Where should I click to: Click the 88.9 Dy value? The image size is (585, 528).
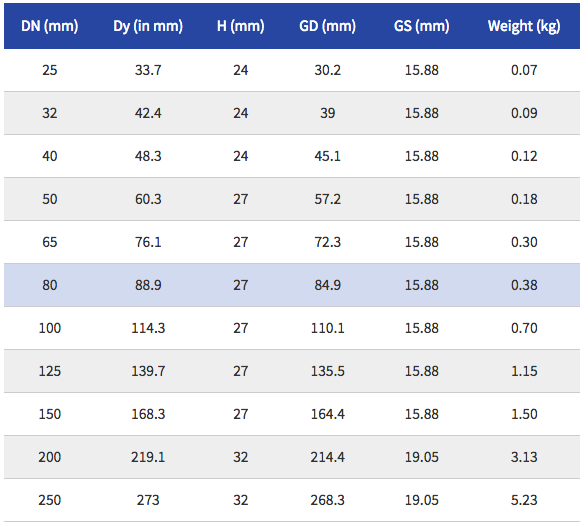tap(148, 285)
